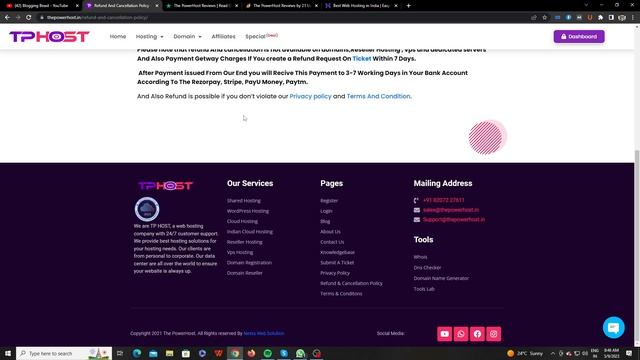640x360 pixels.
Task: Open Dns Checker under Tools
Action: 427,268
